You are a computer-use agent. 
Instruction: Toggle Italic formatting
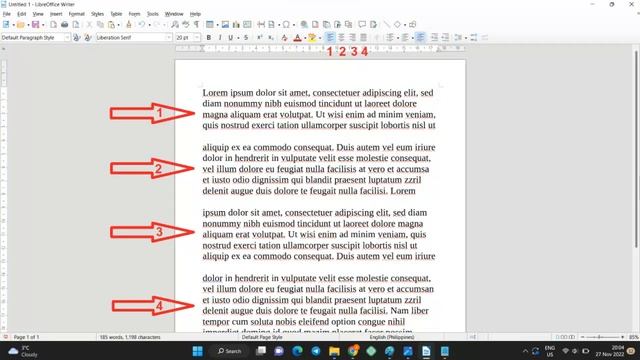click(x=220, y=38)
